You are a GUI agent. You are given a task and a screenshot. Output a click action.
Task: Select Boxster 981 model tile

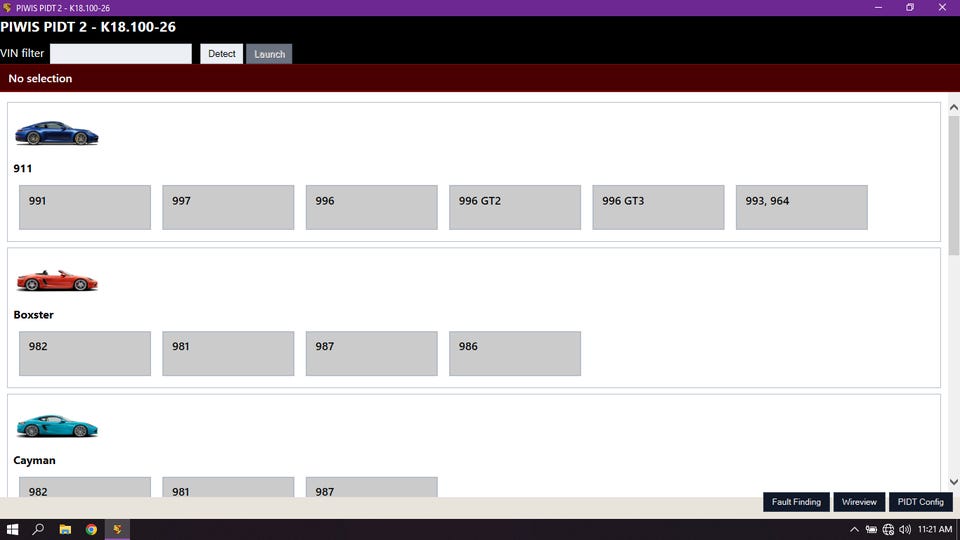pyautogui.click(x=228, y=353)
